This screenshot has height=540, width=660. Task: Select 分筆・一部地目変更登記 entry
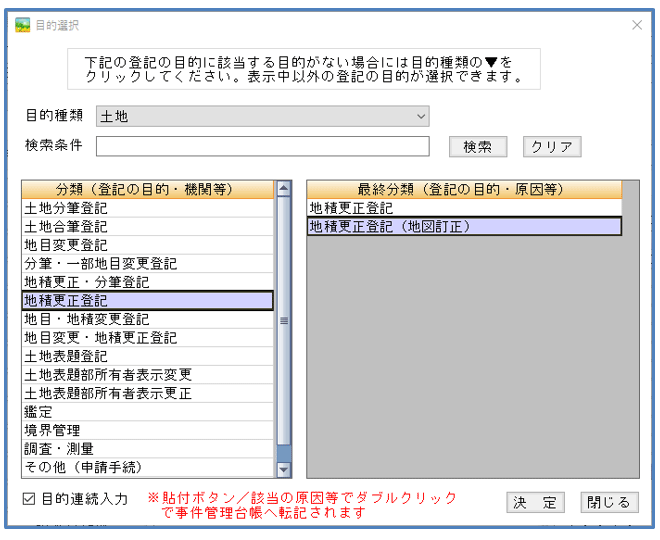(147, 264)
